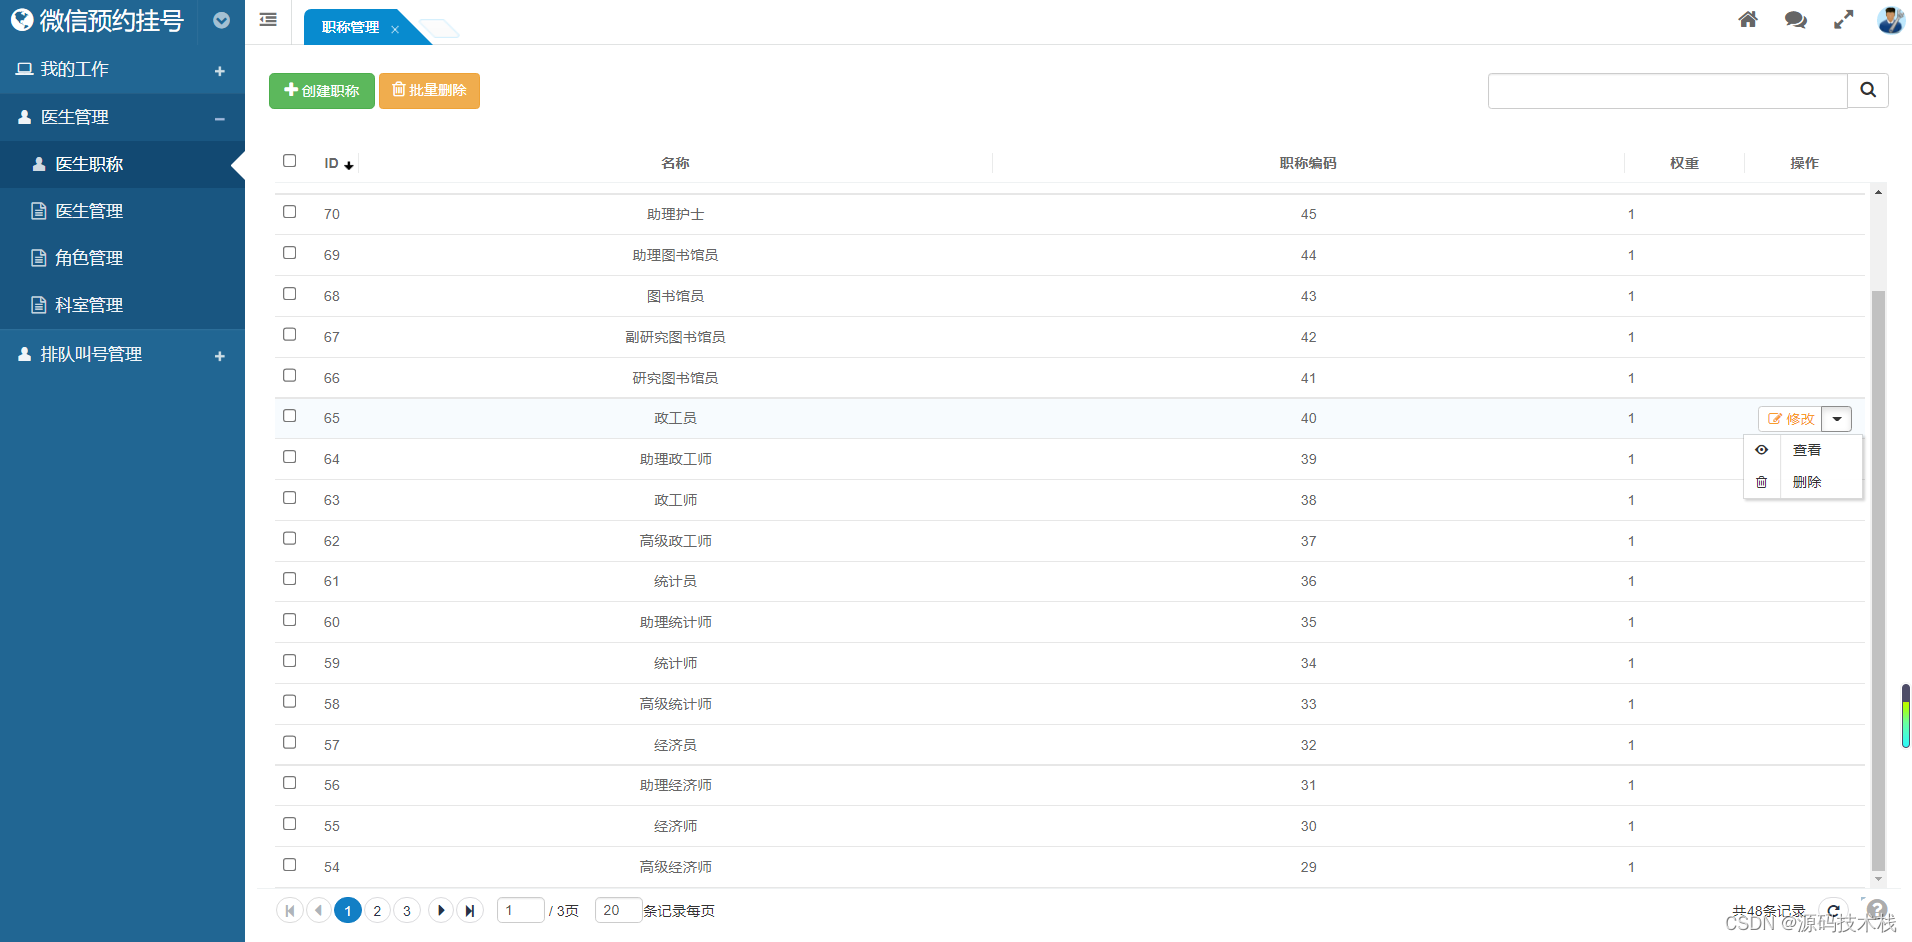Click the 权重 column header
The image size is (1912, 942).
click(1685, 163)
